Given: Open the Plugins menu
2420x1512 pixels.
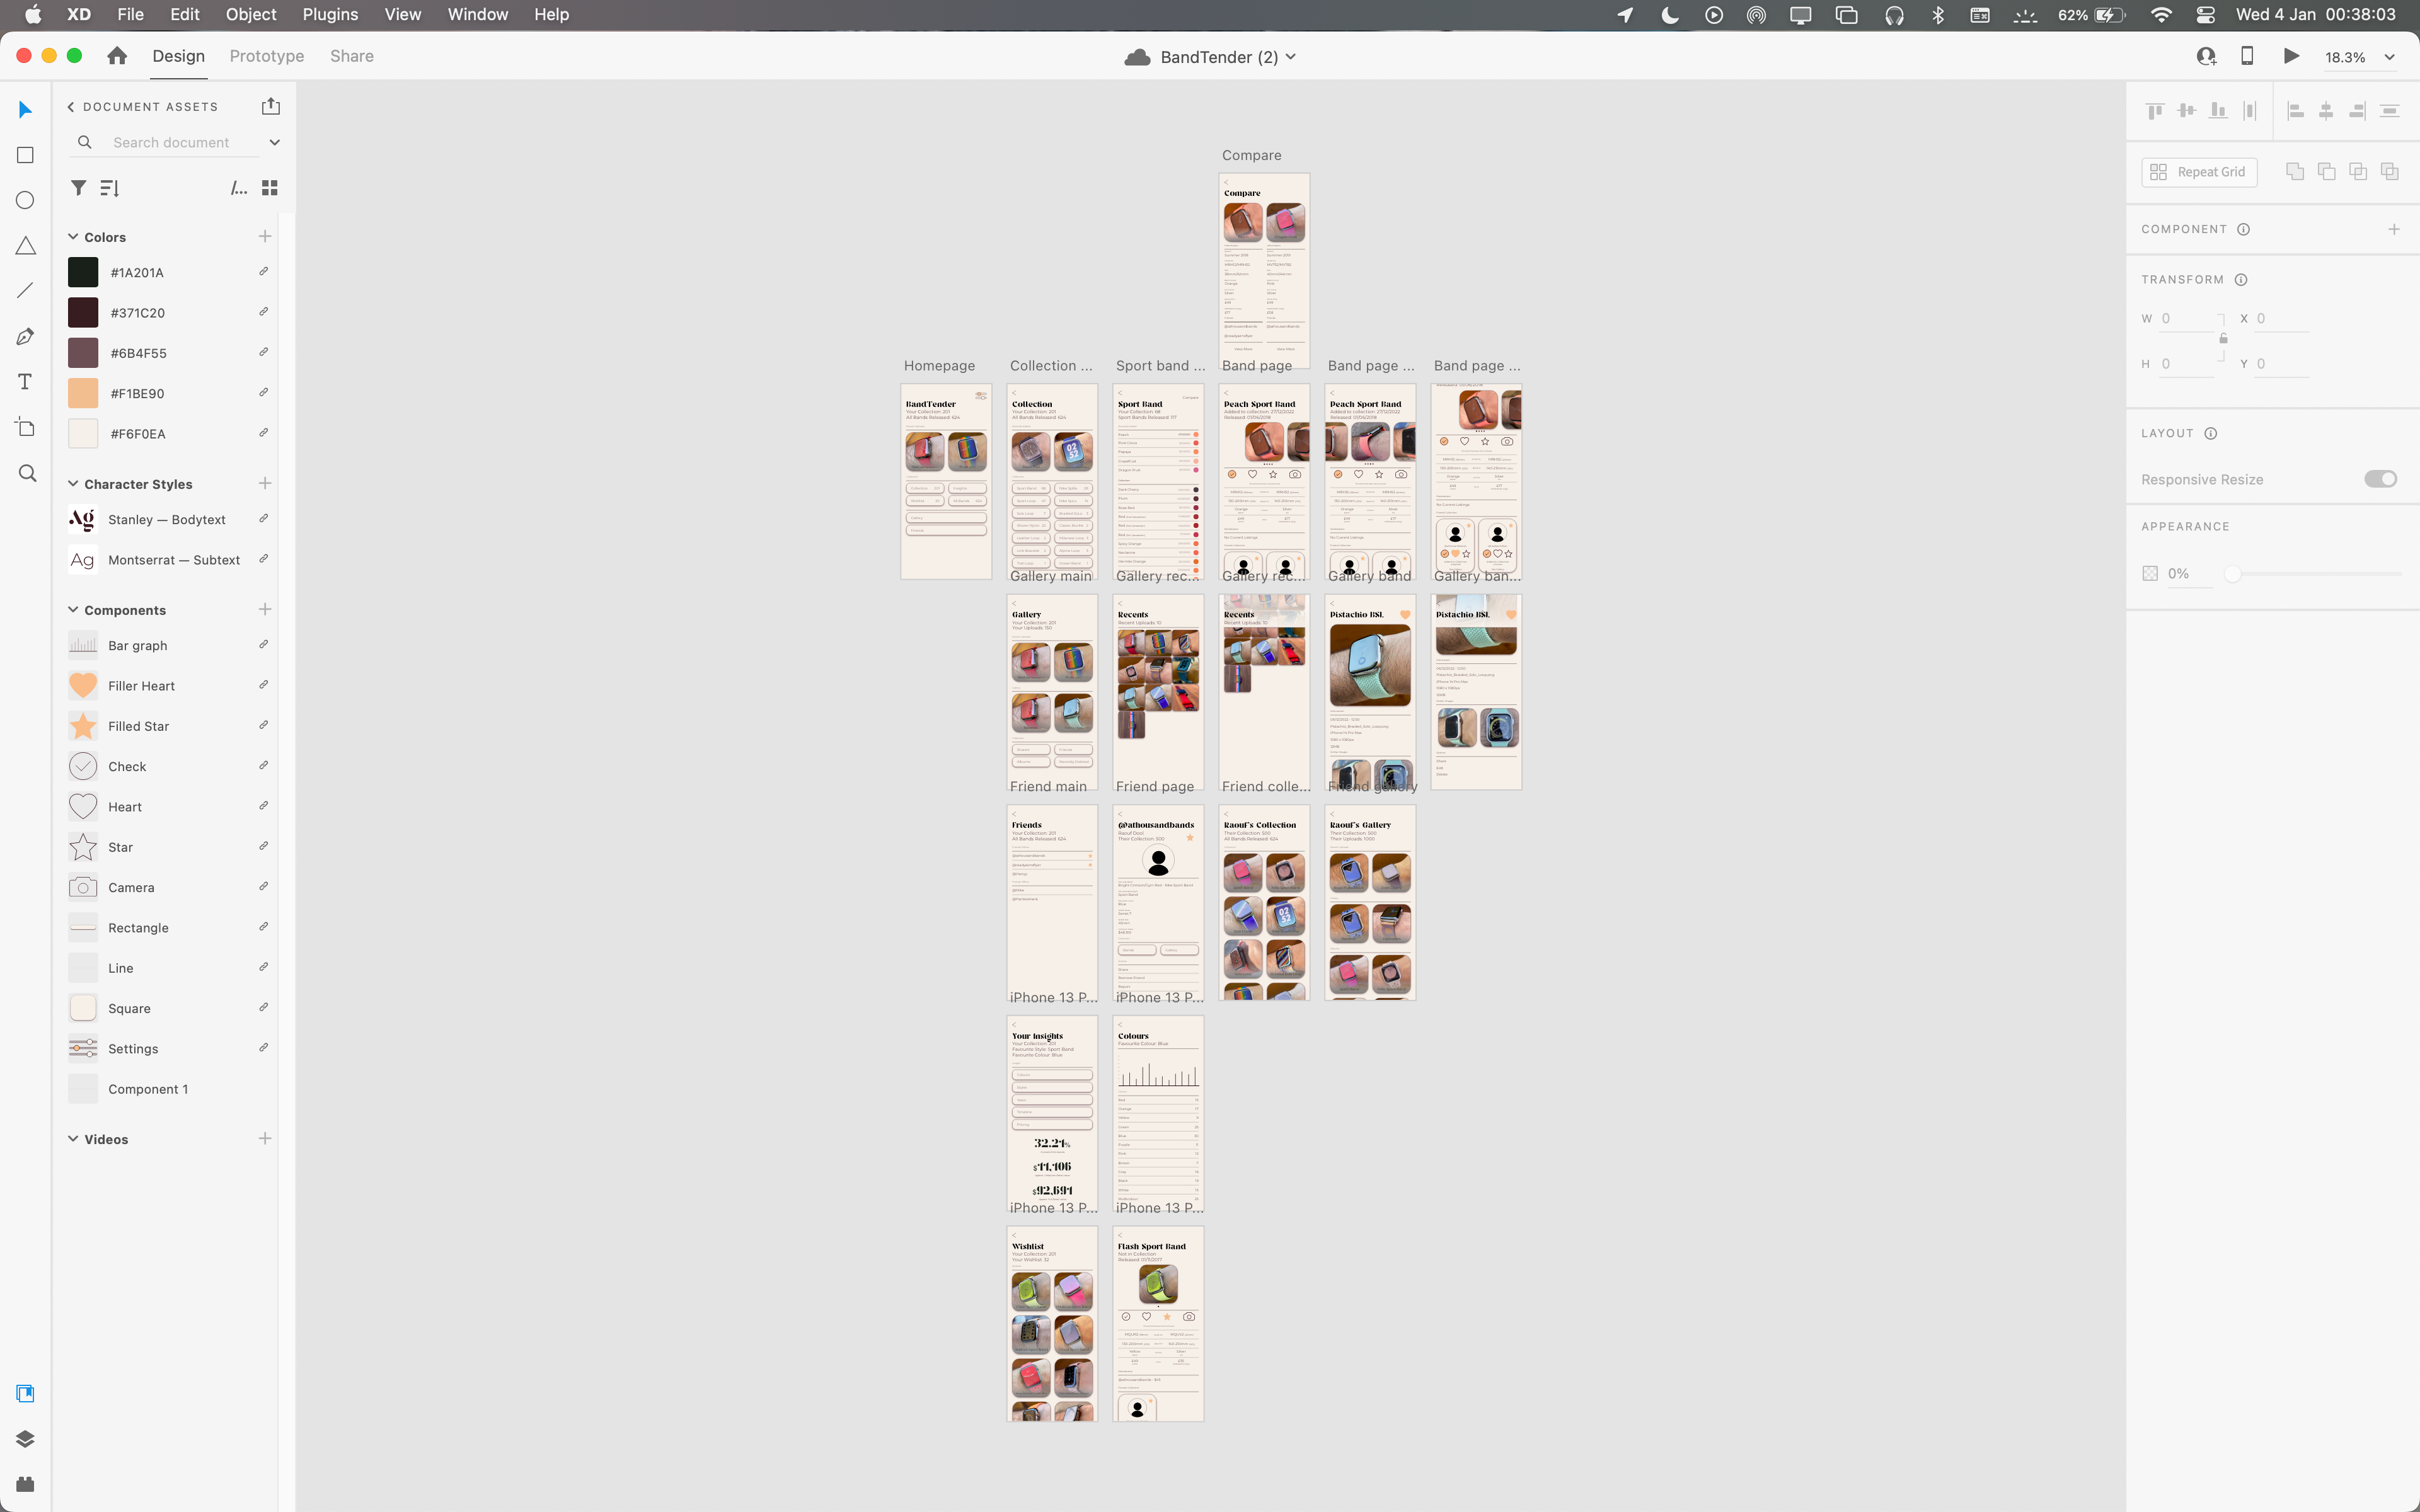Looking at the screenshot, I should pyautogui.click(x=330, y=14).
